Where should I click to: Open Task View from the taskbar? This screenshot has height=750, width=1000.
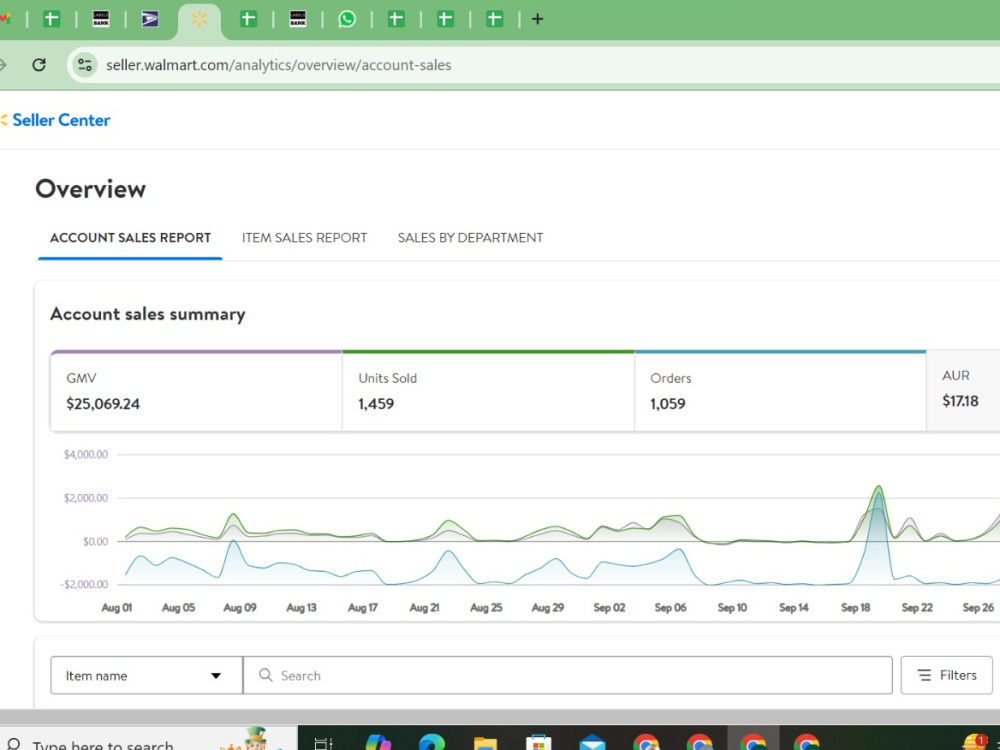point(324,743)
